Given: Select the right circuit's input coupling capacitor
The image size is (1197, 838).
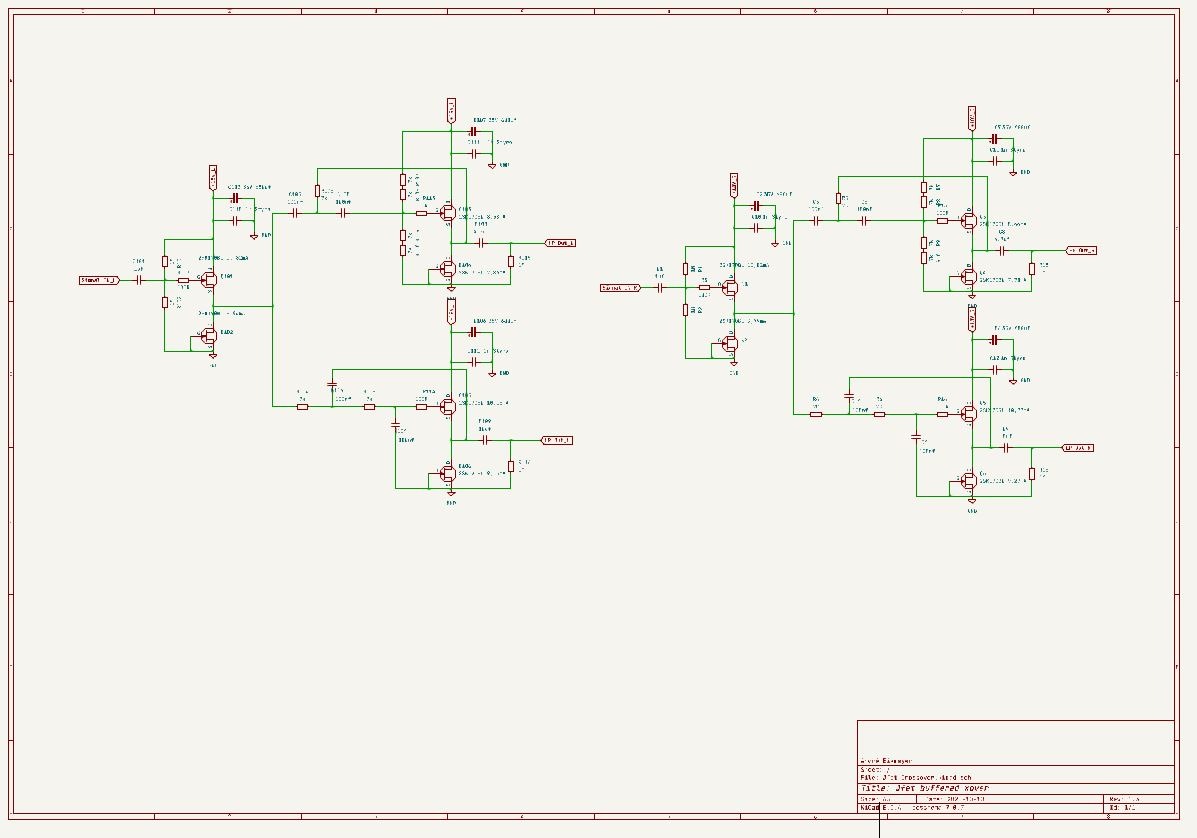Looking at the screenshot, I should (660, 288).
